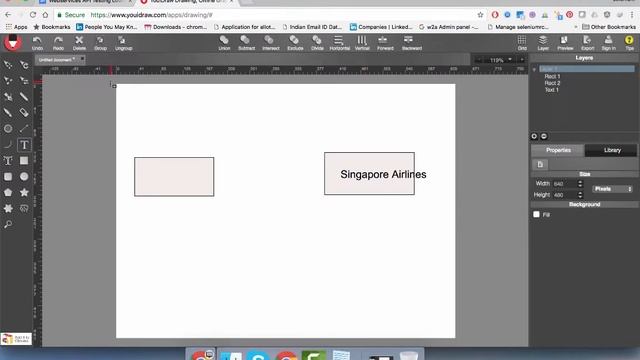
Task: Click the Undo icon in toolbar
Action: click(x=37, y=43)
